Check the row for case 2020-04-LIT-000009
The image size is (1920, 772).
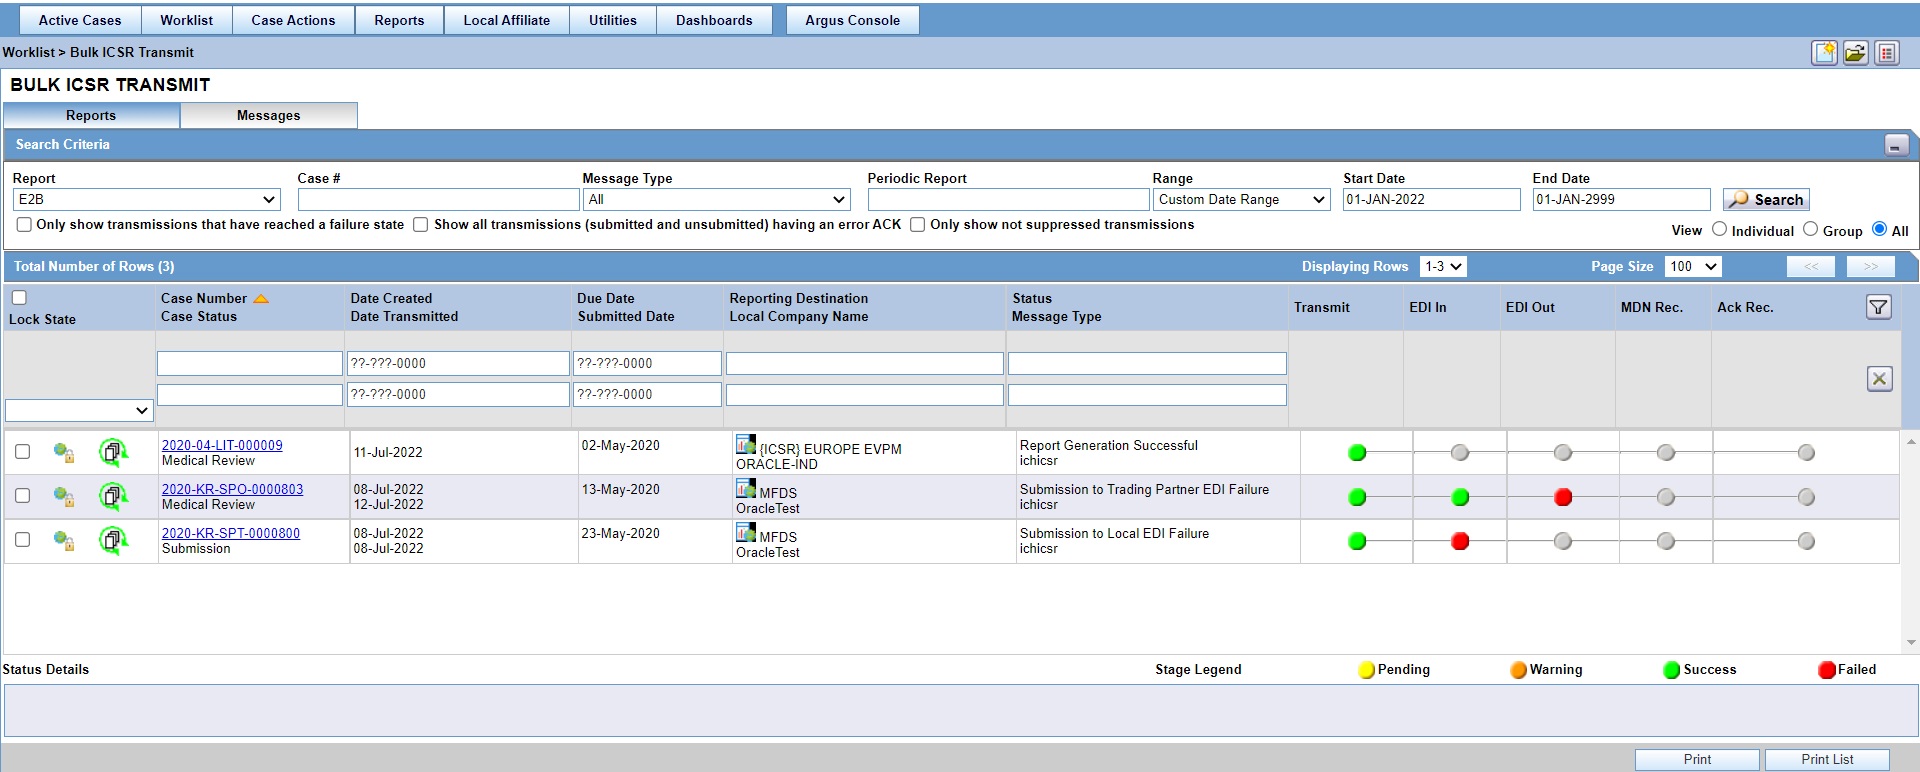(x=22, y=452)
